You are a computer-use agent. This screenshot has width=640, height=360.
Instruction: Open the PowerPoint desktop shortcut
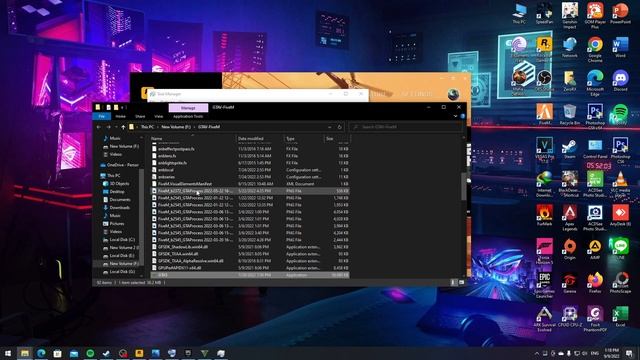click(x=620, y=13)
